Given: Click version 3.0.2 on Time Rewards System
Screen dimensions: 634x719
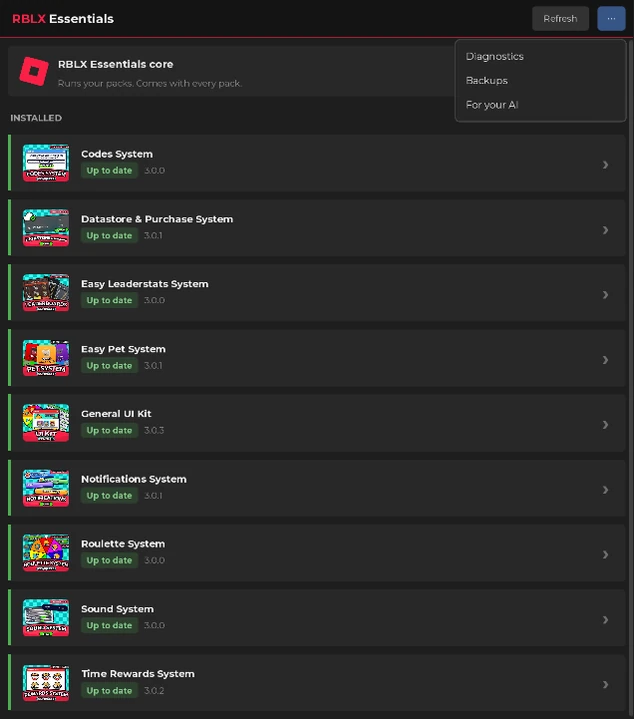Looking at the screenshot, I should [x=154, y=691].
